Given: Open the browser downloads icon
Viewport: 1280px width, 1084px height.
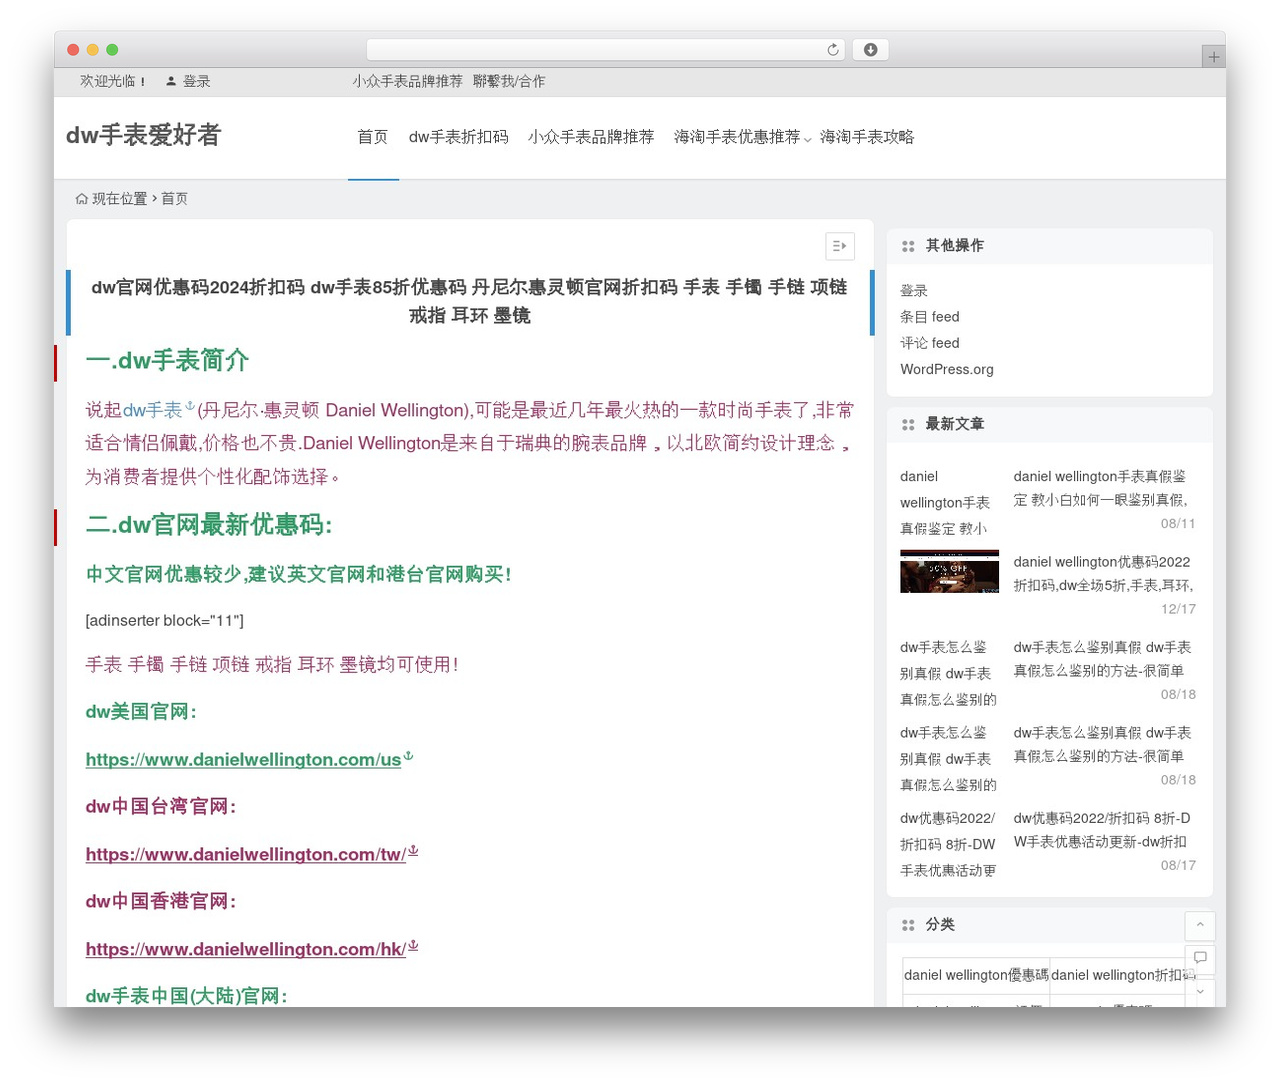Looking at the screenshot, I should point(870,50).
